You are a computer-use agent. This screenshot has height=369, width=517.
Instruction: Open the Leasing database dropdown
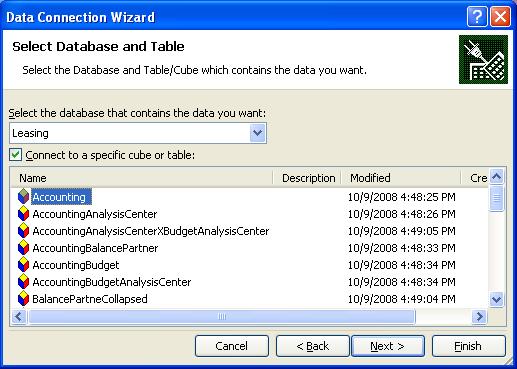tap(258, 133)
